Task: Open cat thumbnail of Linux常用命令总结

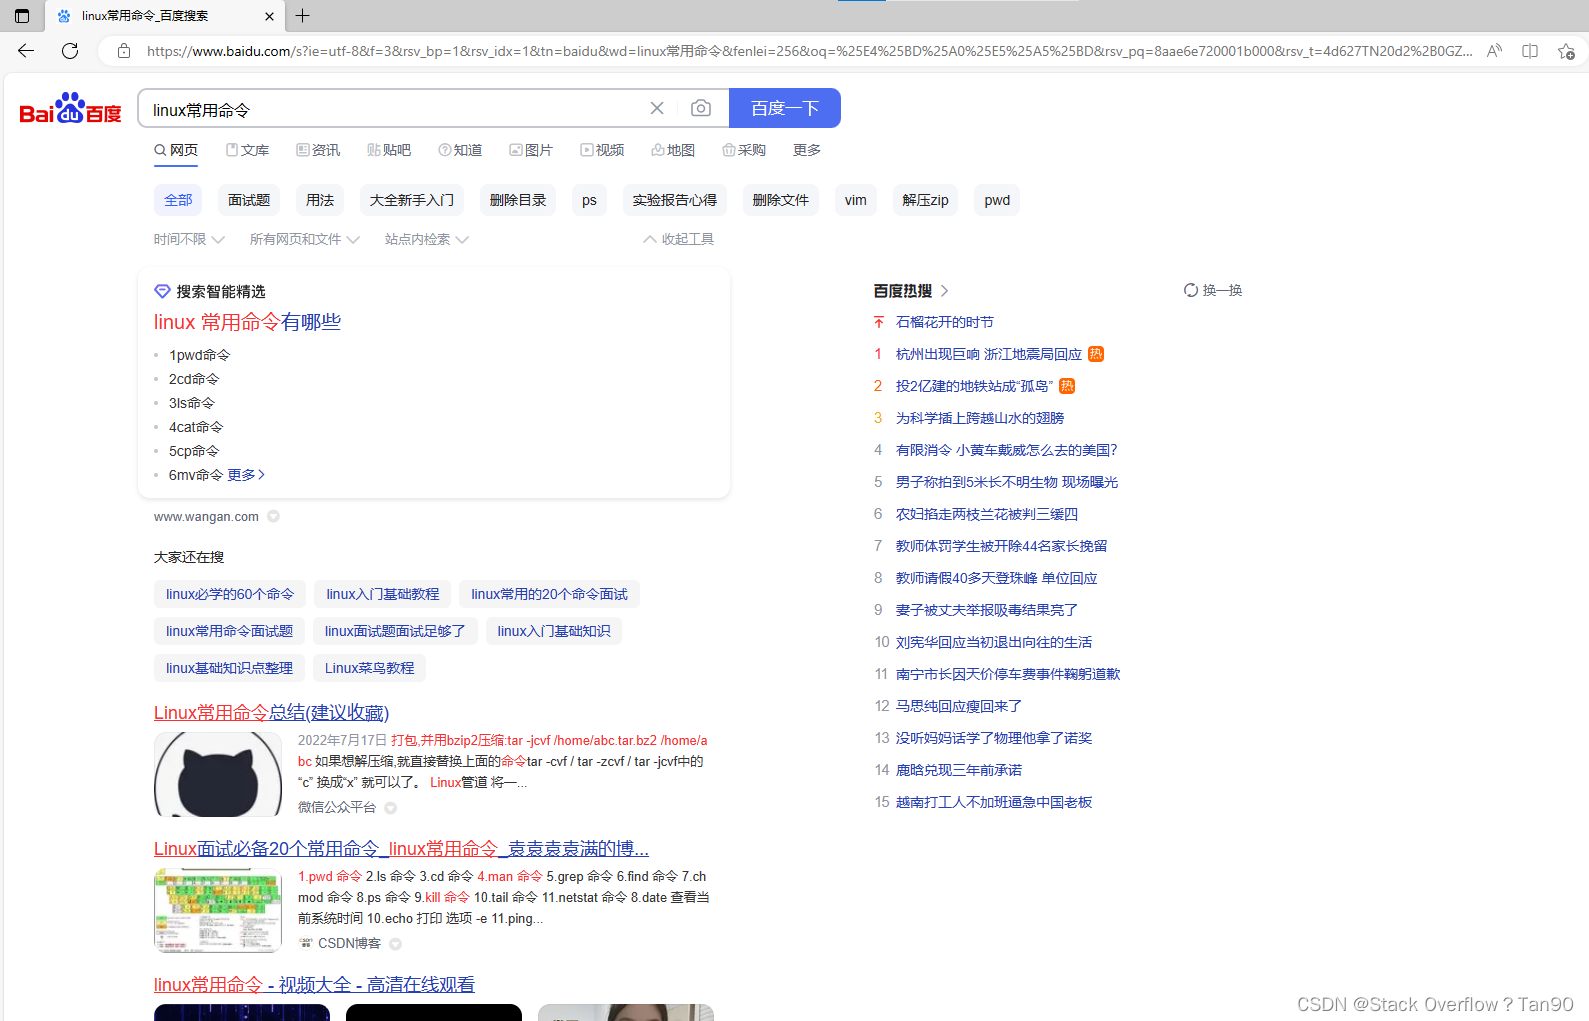Action: [x=218, y=774]
